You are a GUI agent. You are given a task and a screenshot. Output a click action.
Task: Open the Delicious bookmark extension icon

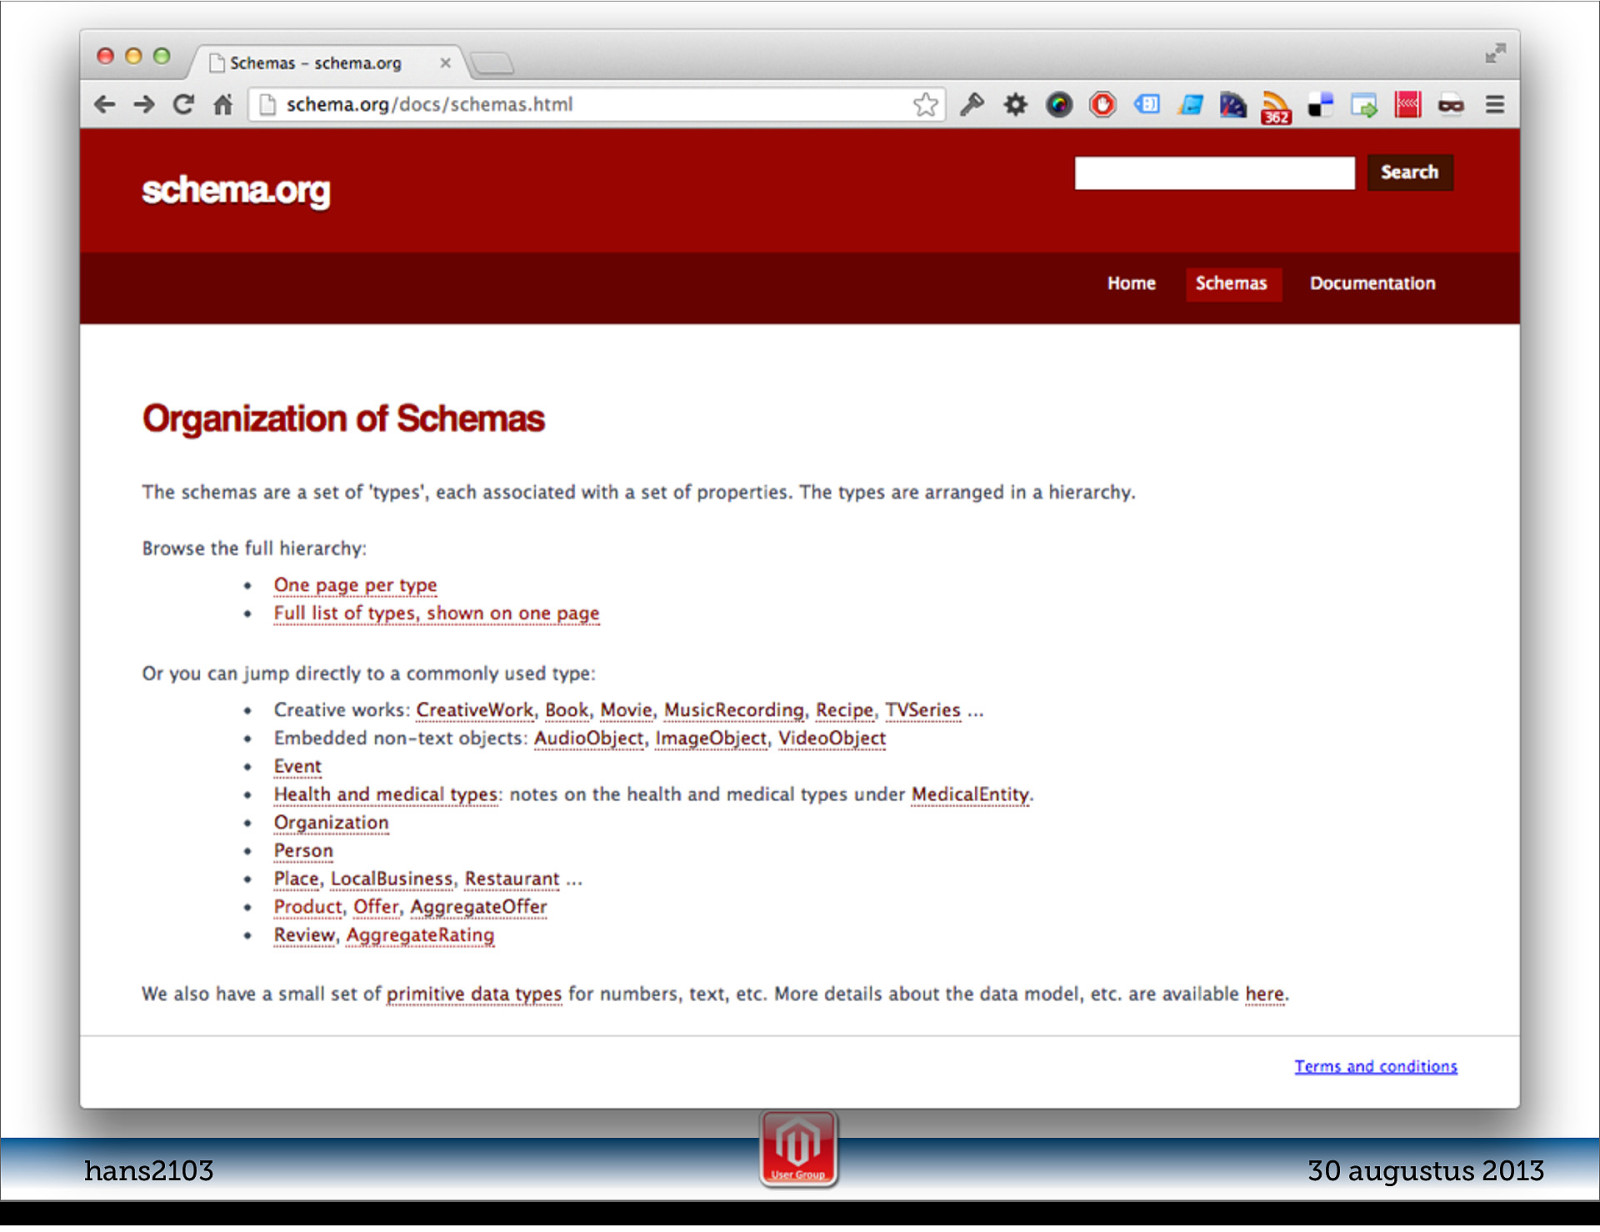click(x=1321, y=105)
